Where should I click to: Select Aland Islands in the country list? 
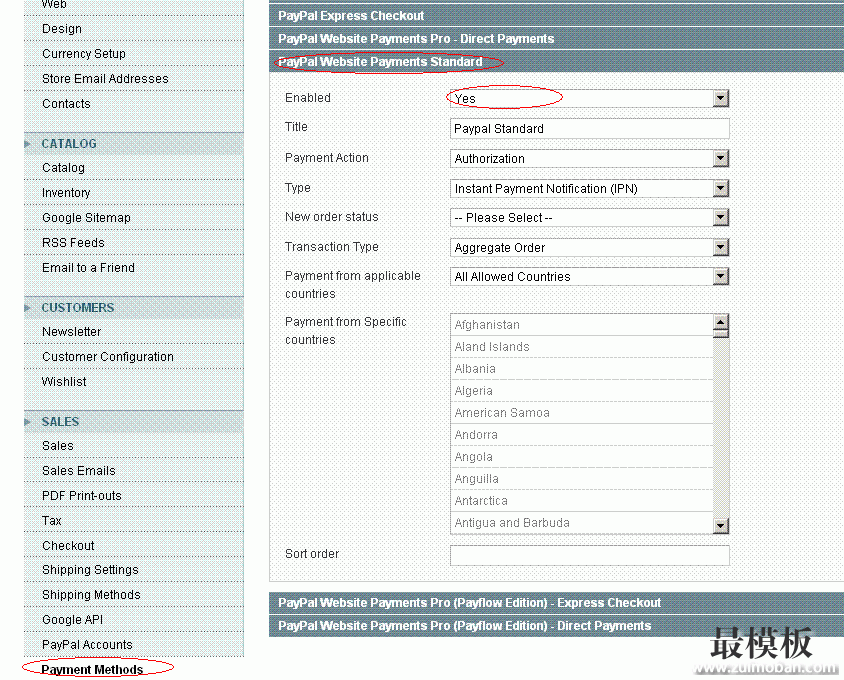581,347
